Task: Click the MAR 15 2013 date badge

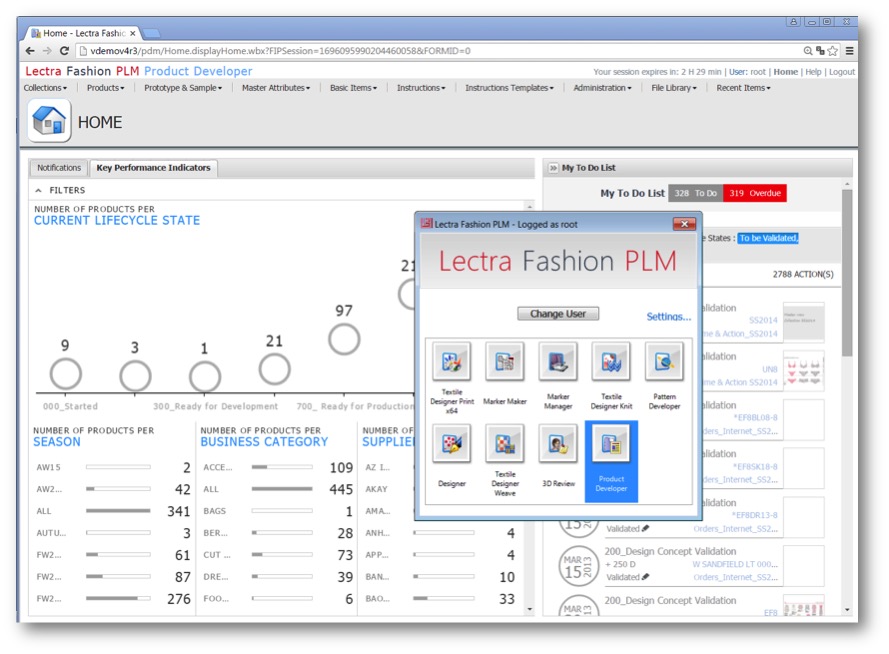Action: 578,565
